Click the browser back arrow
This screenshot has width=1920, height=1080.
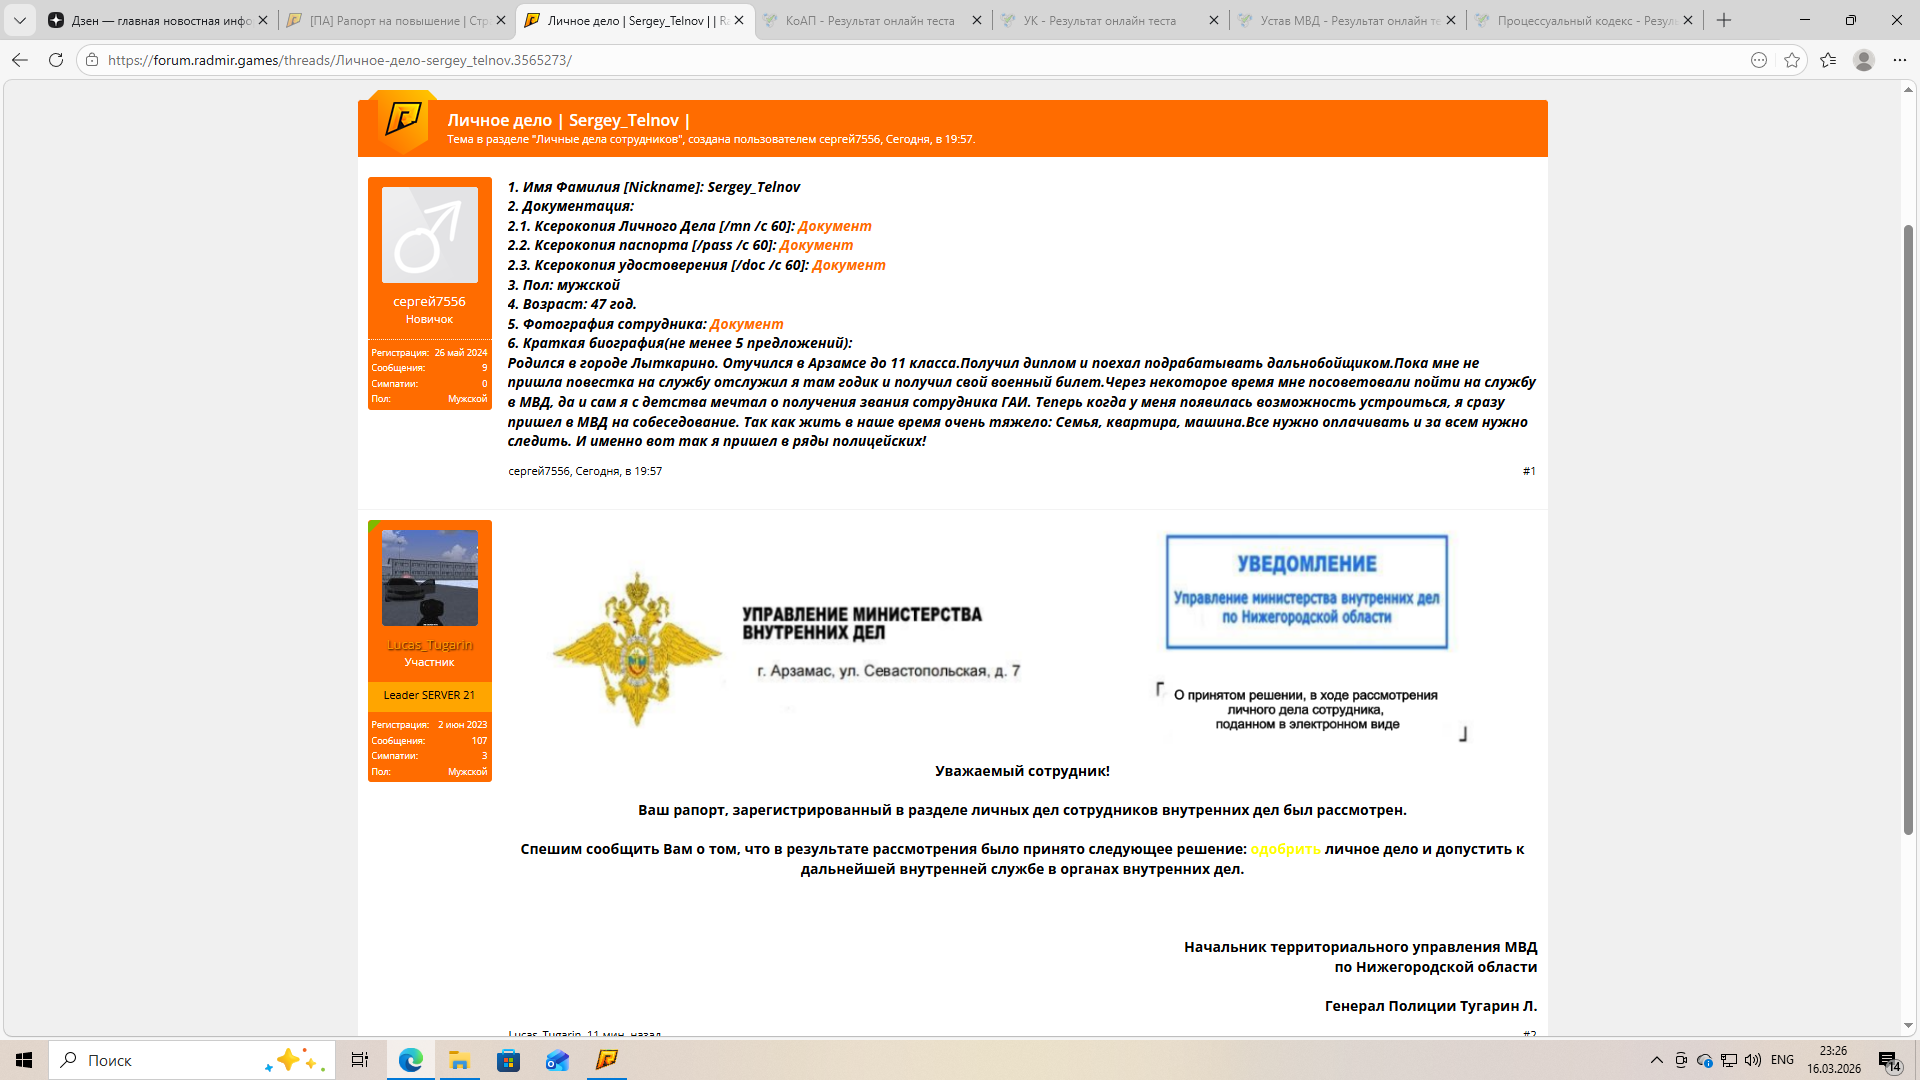point(20,60)
